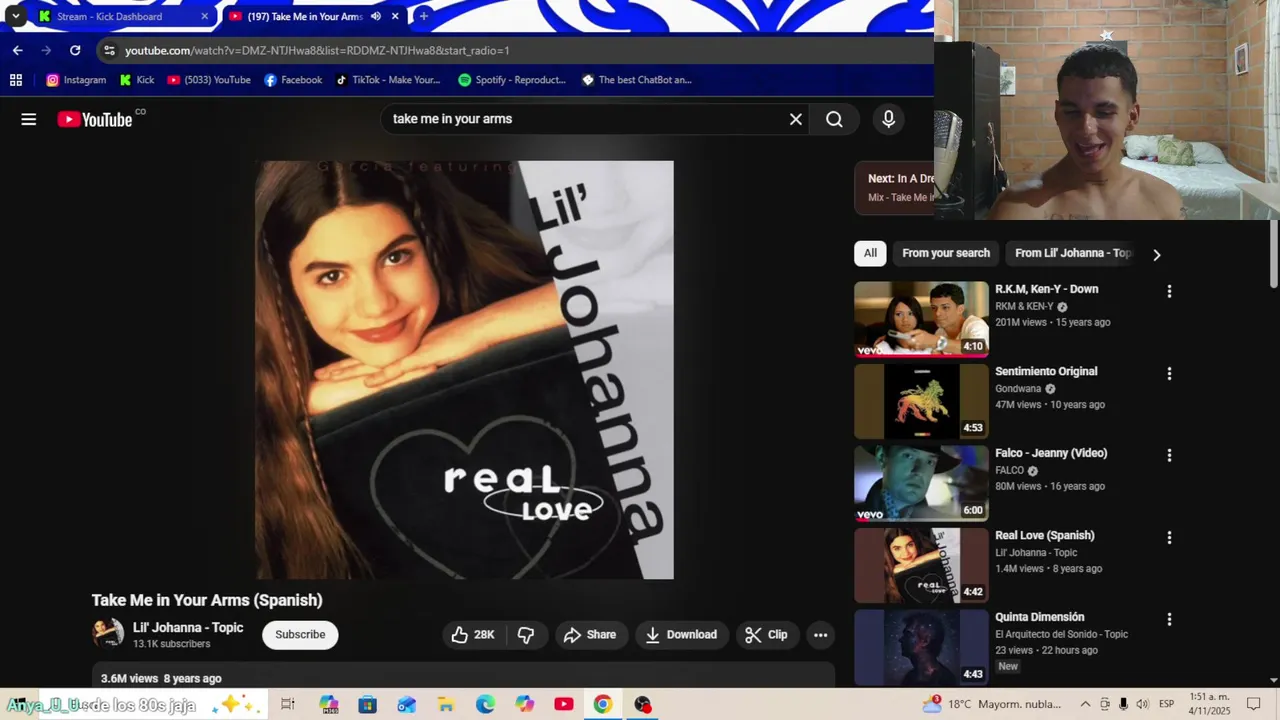Open the Instagram bookmark
This screenshot has width=1280, height=720.
[76, 80]
